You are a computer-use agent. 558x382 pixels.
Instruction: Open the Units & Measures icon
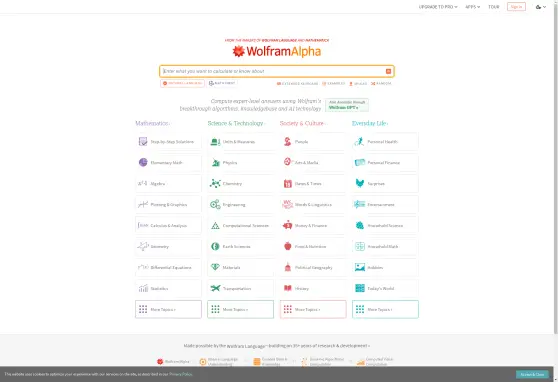215,142
